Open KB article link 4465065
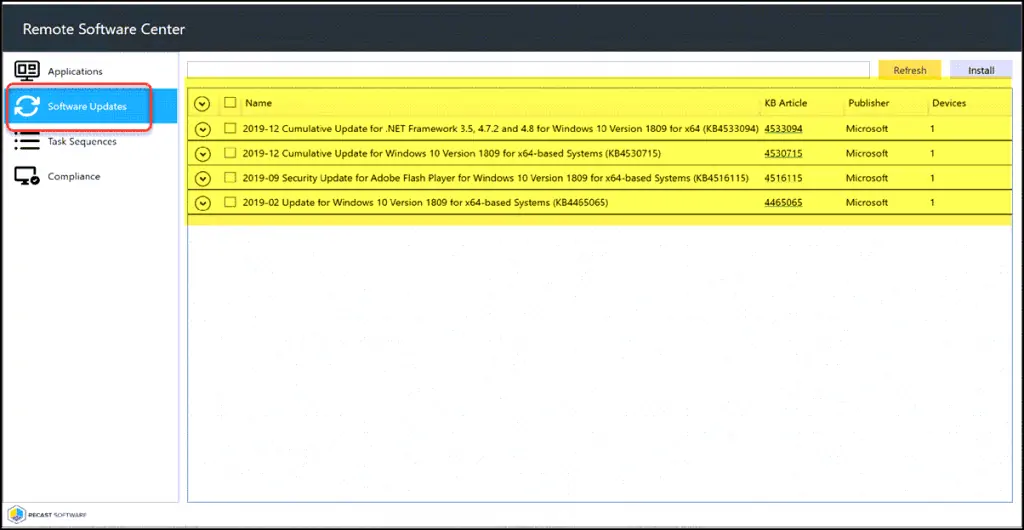The image size is (1024, 530). 784,203
